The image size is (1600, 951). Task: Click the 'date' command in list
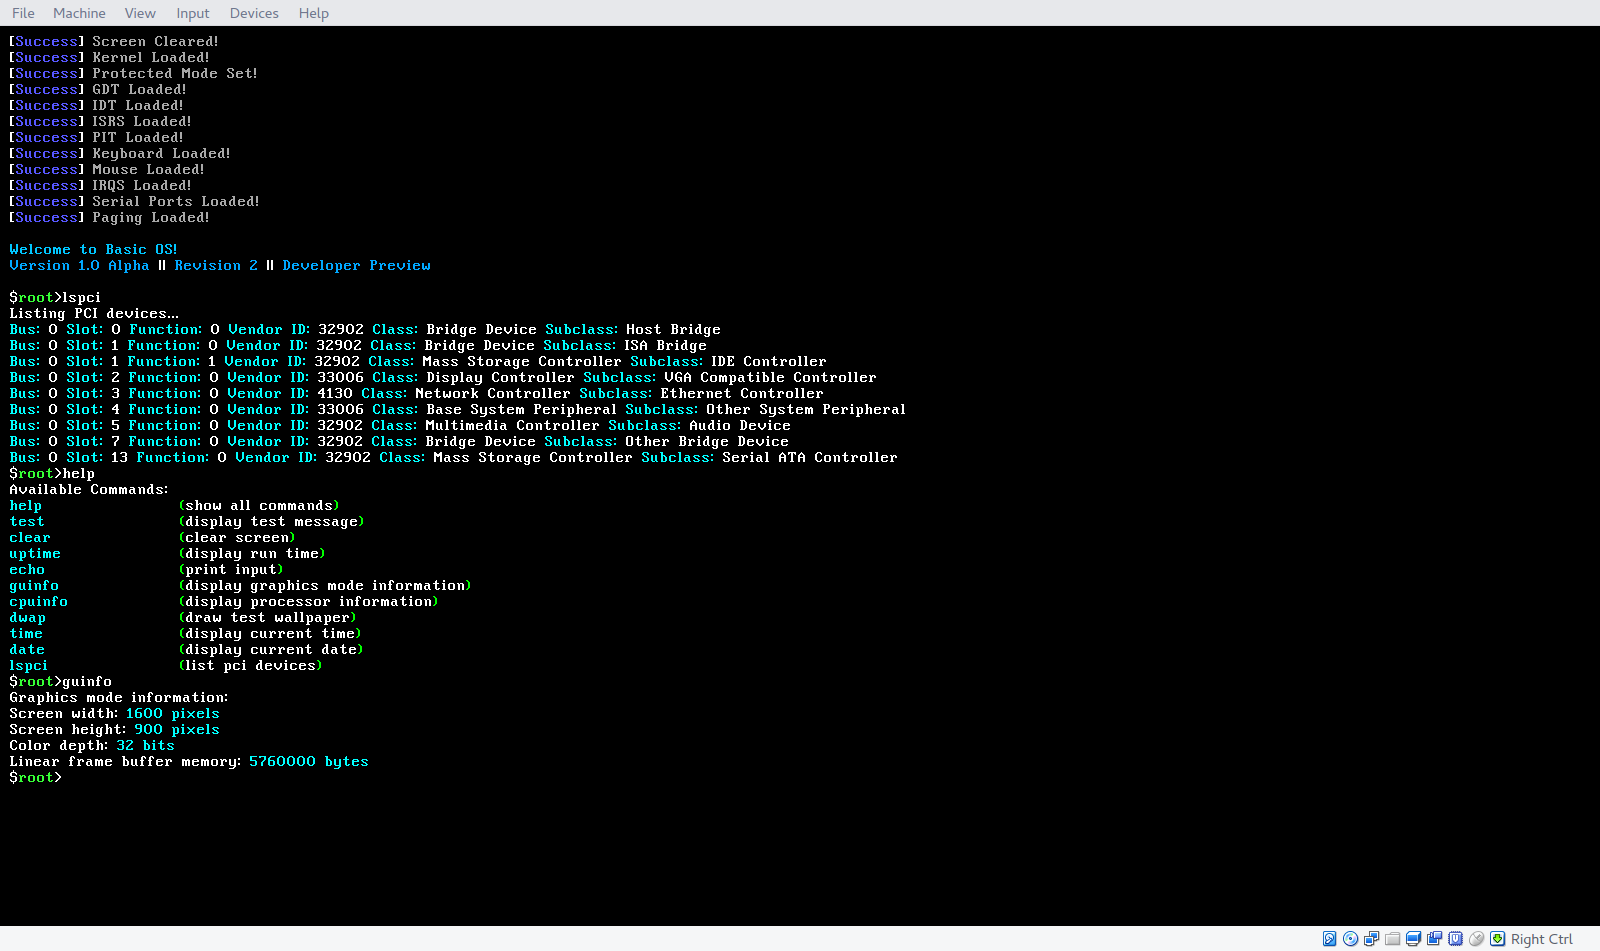tap(27, 649)
